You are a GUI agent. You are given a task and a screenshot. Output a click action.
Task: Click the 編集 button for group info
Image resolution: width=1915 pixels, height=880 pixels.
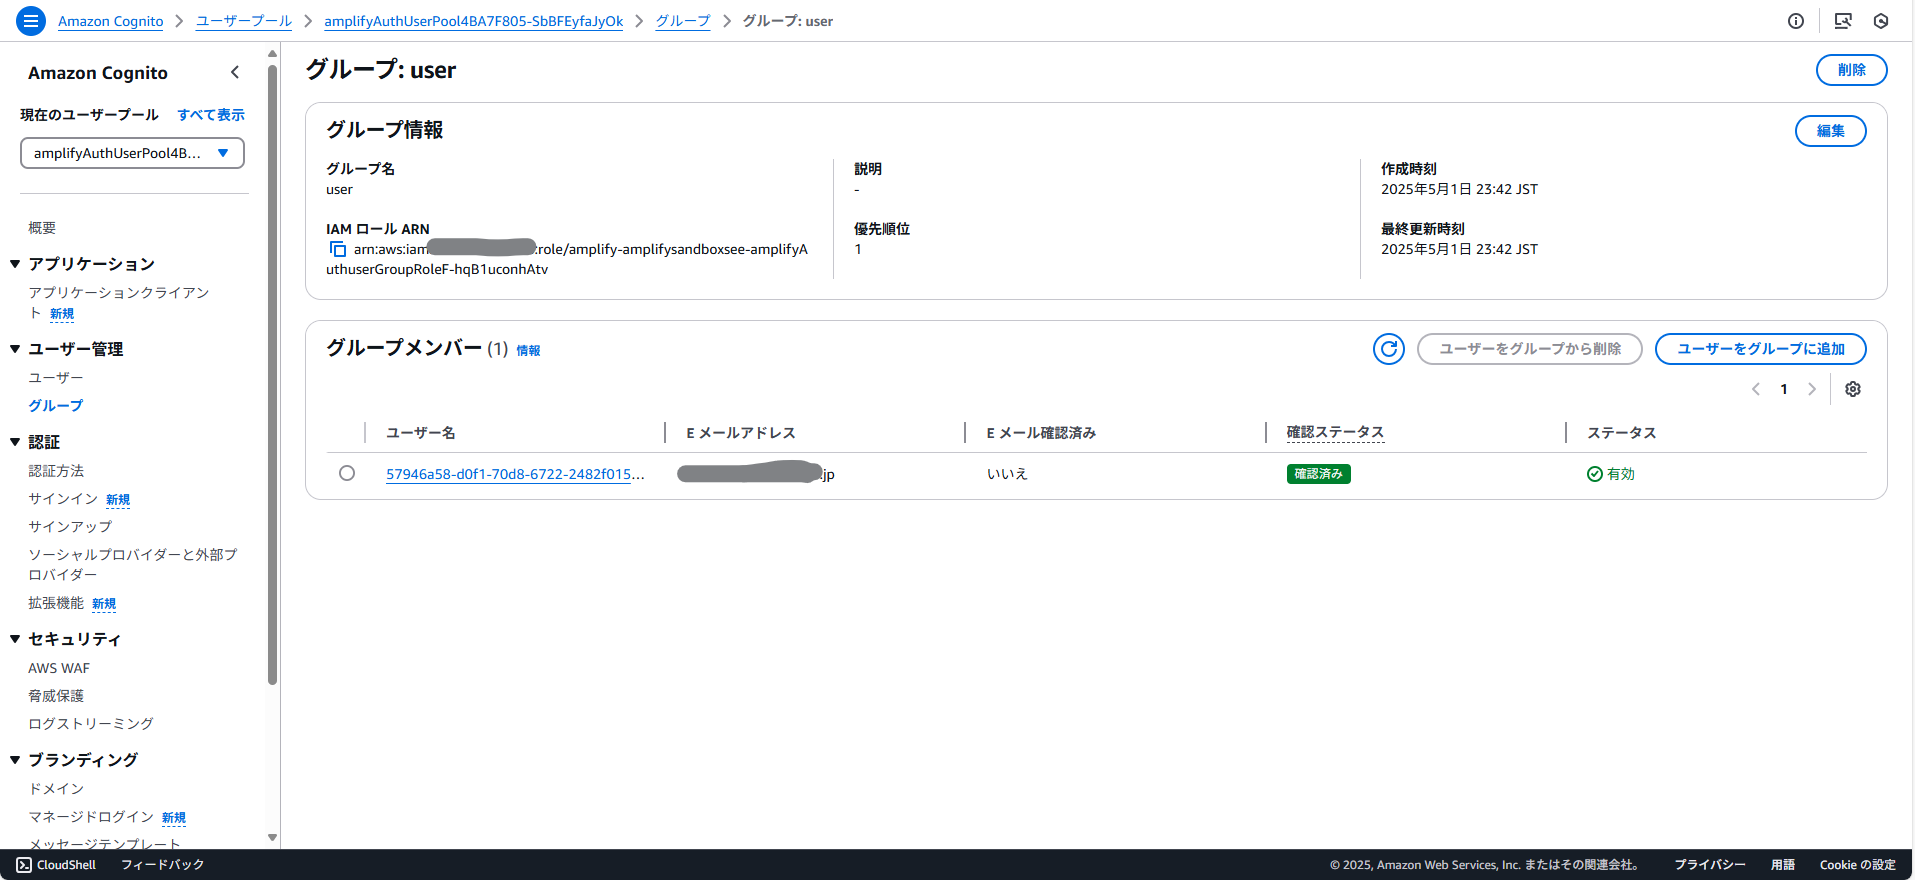[1830, 131]
